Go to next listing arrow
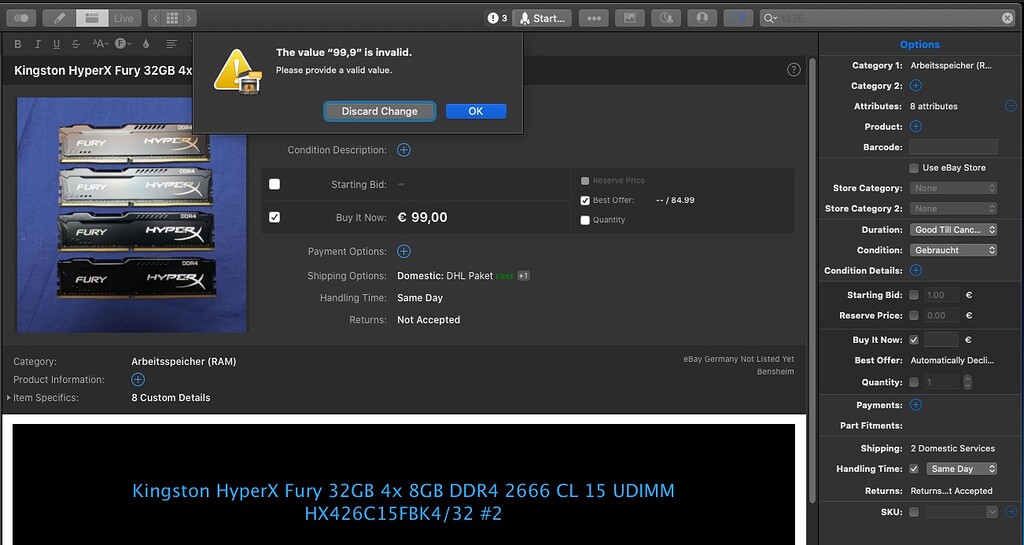Screen dimensions: 1024x545 click(189, 18)
